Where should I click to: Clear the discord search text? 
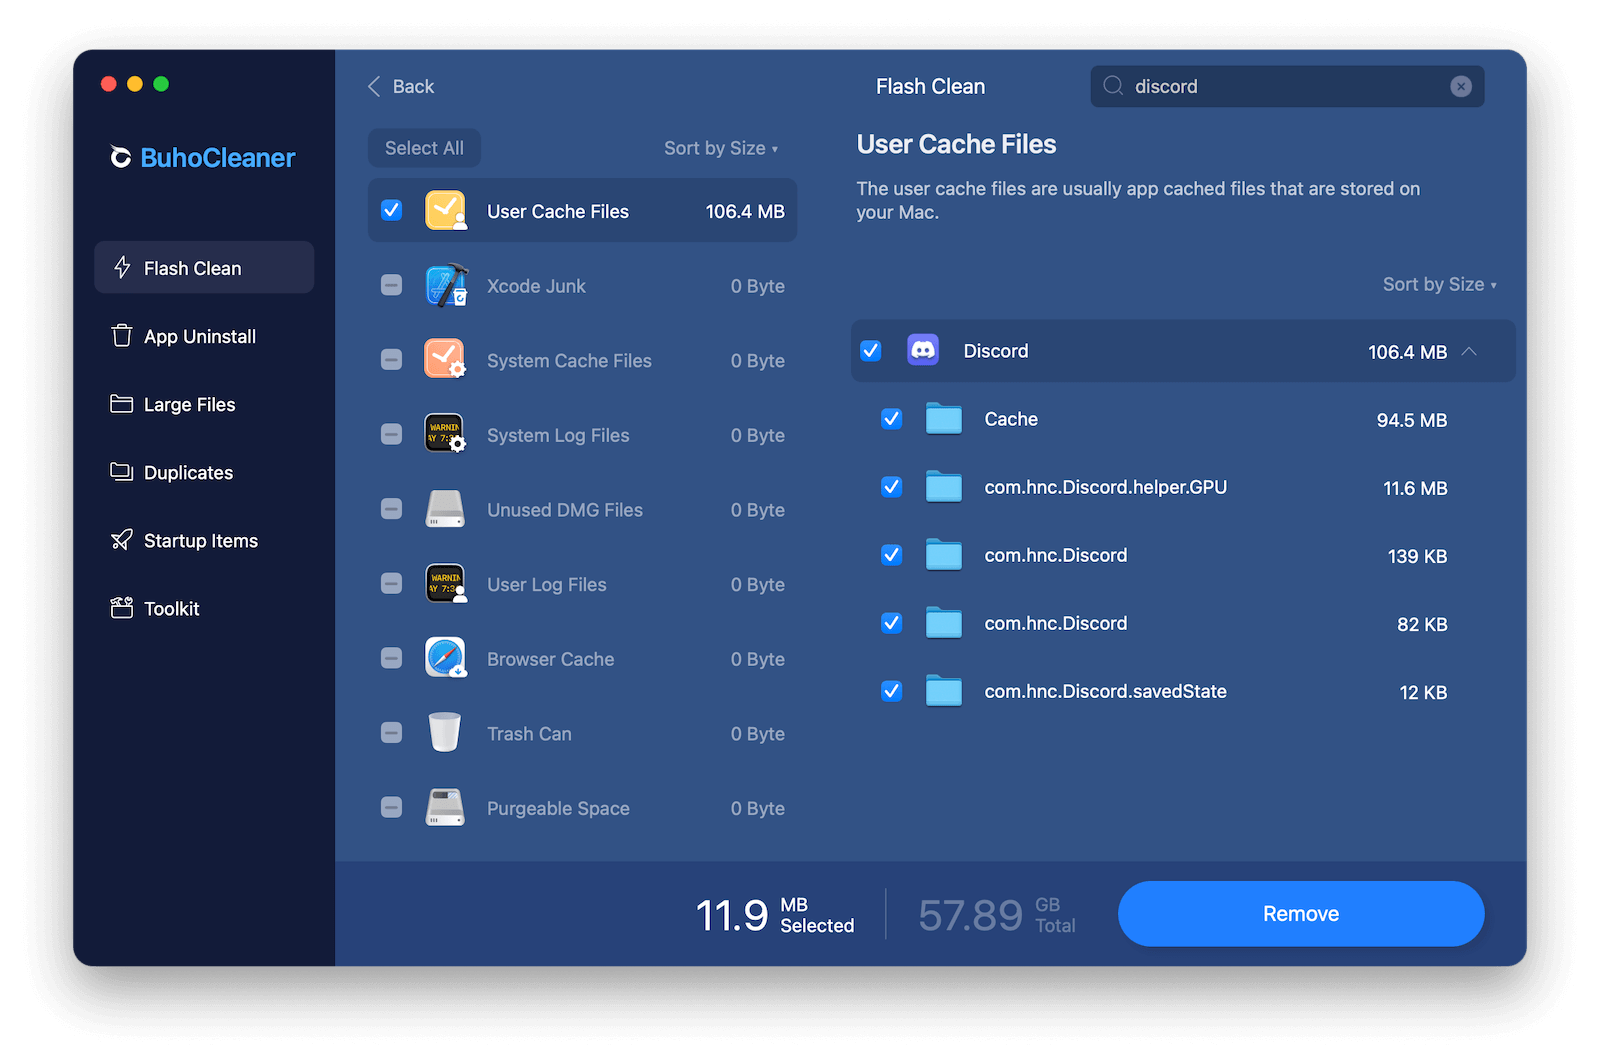coord(1461,86)
